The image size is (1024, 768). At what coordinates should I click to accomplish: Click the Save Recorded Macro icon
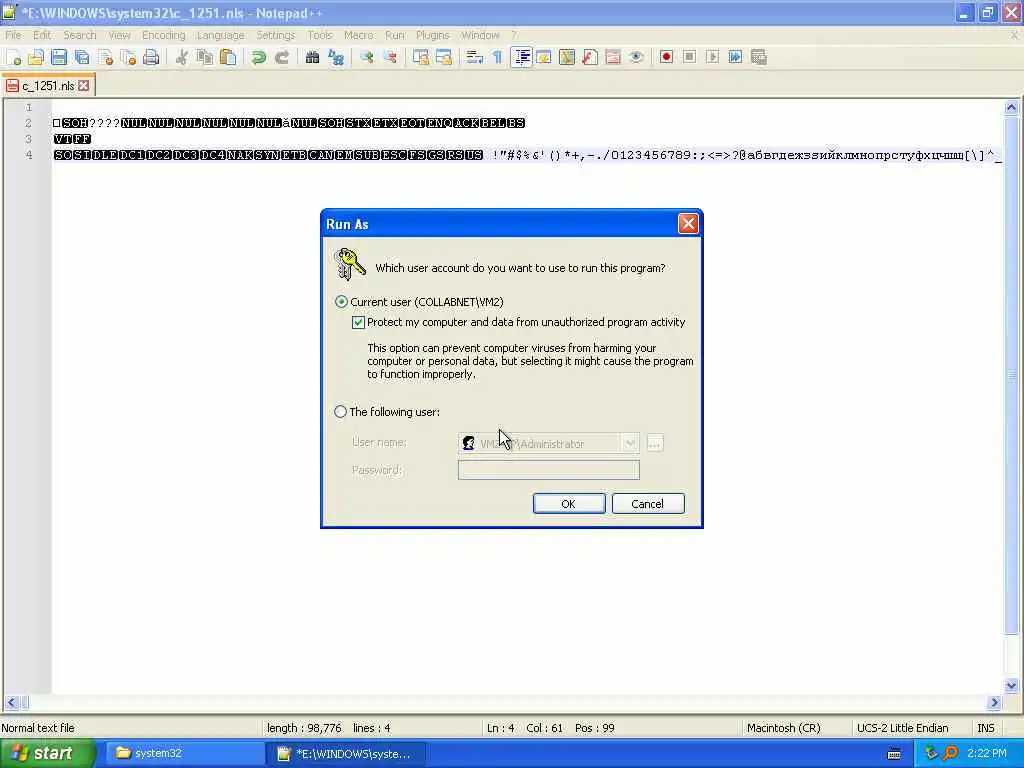coord(758,57)
